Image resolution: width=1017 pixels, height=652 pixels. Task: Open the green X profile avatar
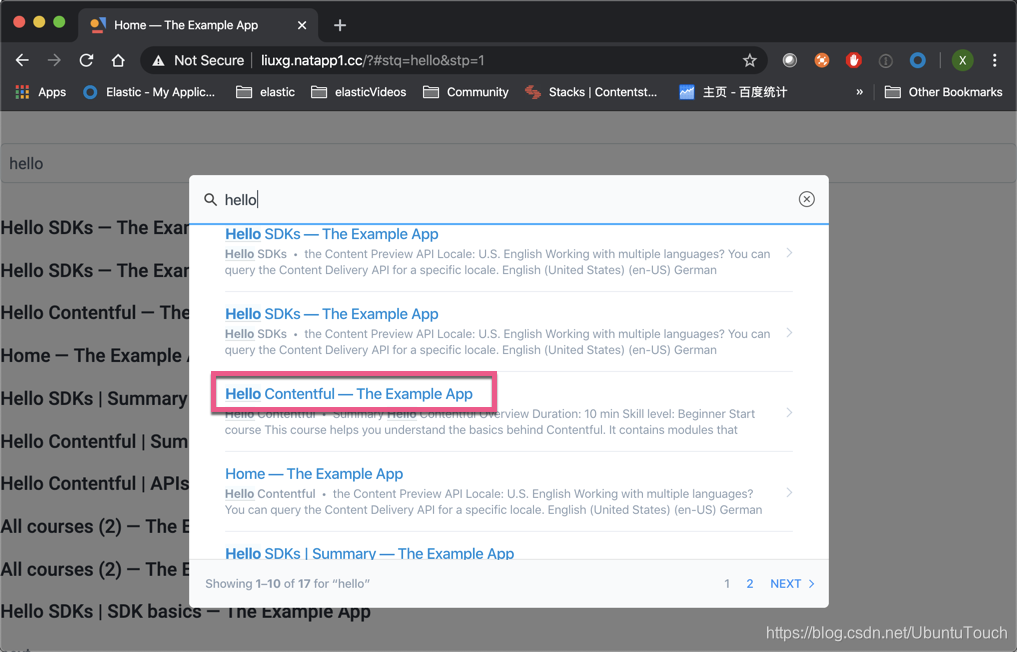[x=963, y=60]
